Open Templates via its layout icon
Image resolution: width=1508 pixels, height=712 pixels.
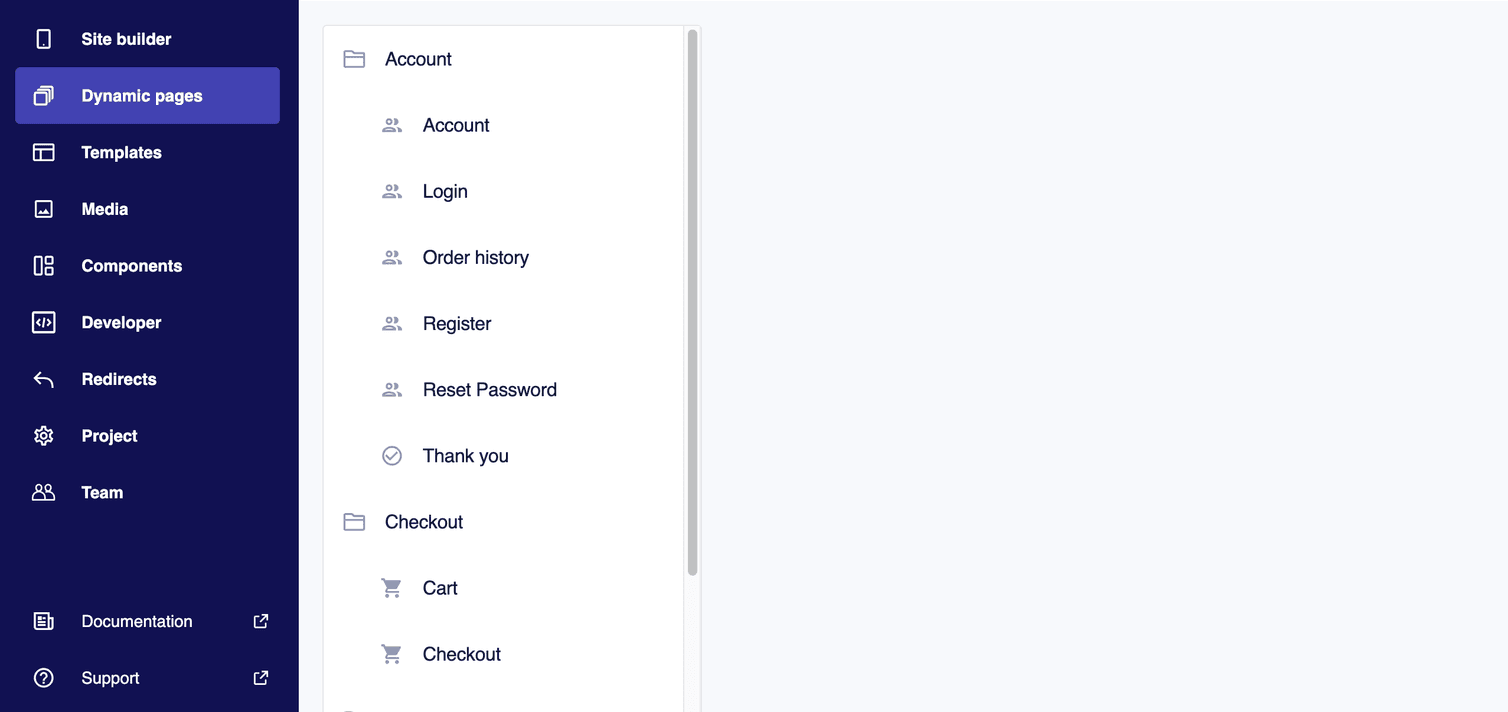point(43,152)
